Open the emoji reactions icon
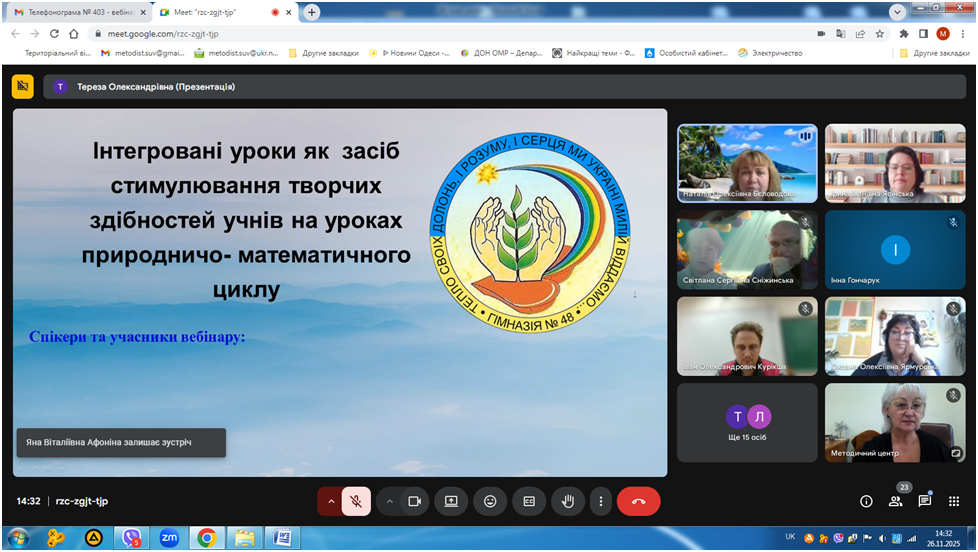978x552 pixels. coord(490,501)
